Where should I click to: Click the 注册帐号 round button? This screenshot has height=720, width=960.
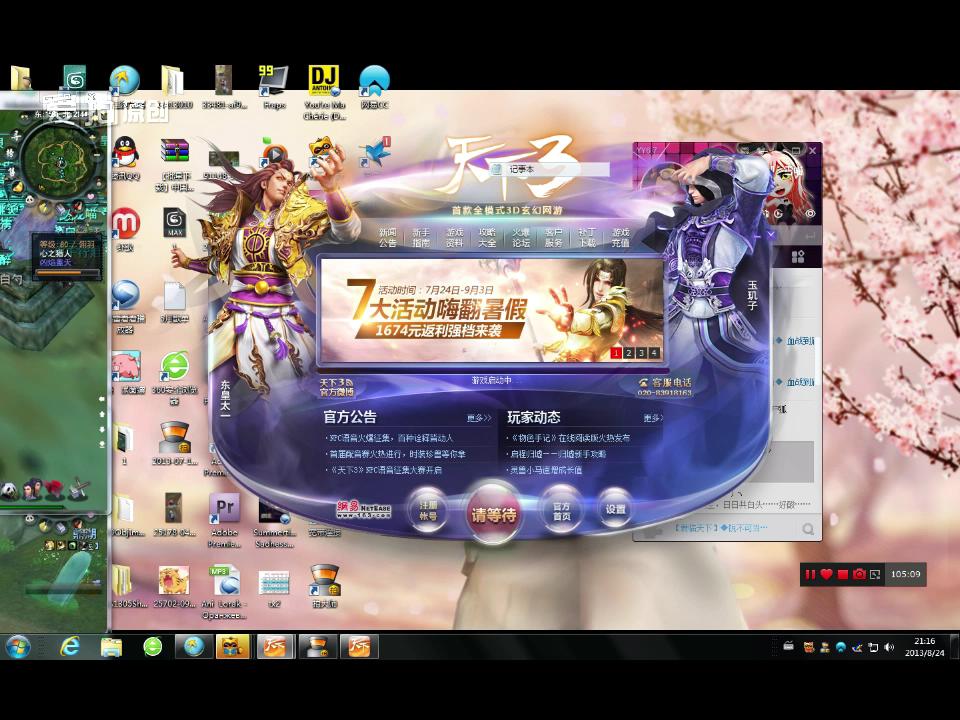point(428,511)
